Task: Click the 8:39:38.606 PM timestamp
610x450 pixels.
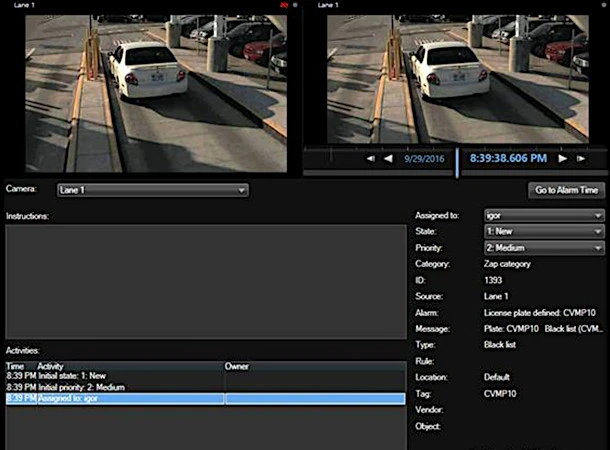Action: [x=508, y=158]
